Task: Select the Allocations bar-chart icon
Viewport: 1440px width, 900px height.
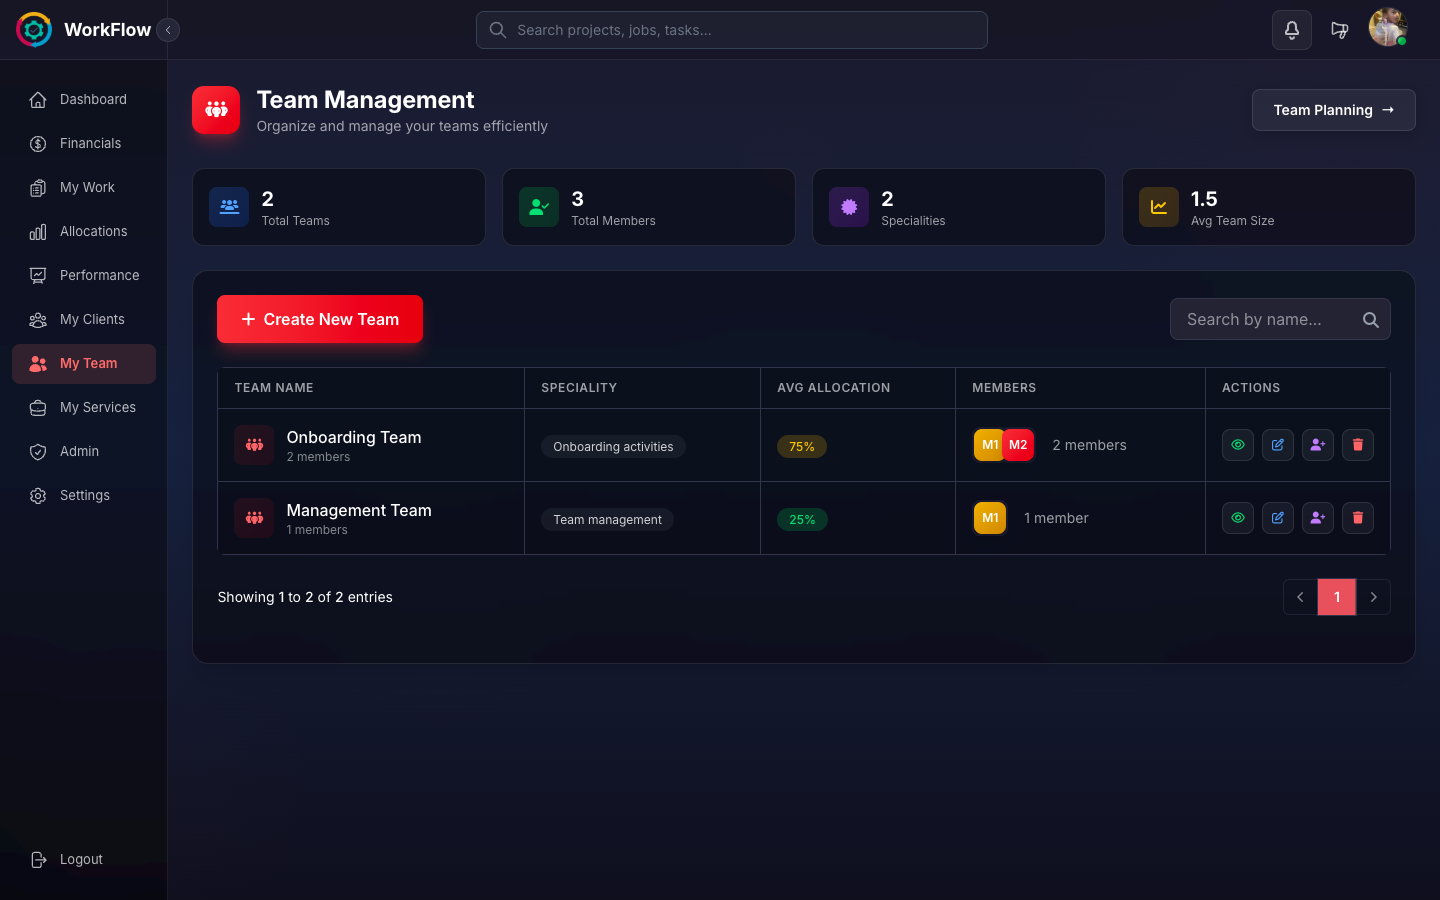Action: (x=37, y=231)
